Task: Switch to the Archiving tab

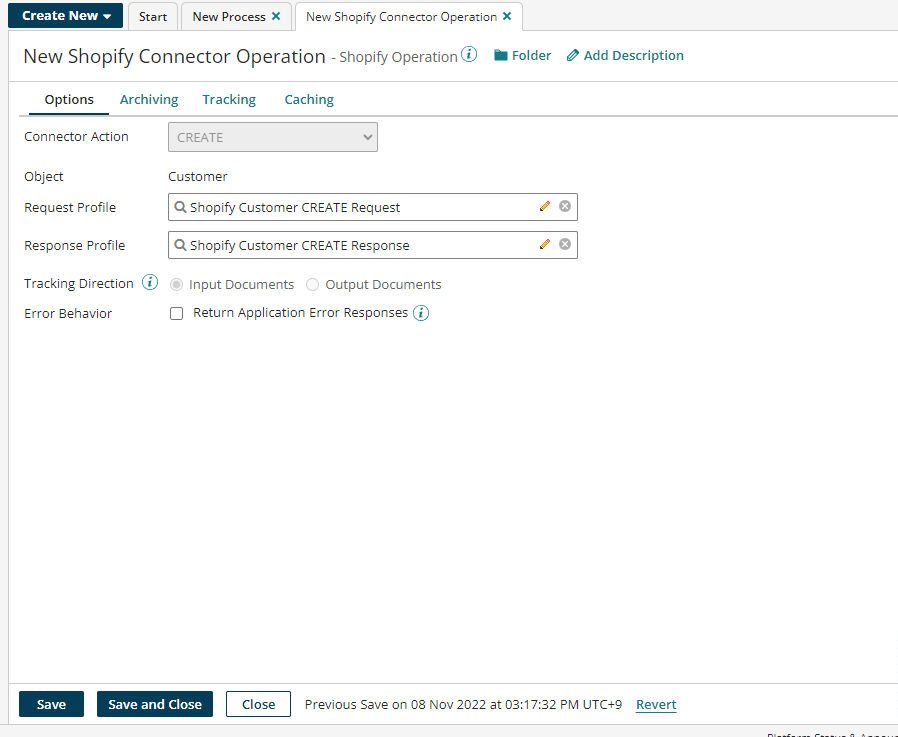Action: 149,99
